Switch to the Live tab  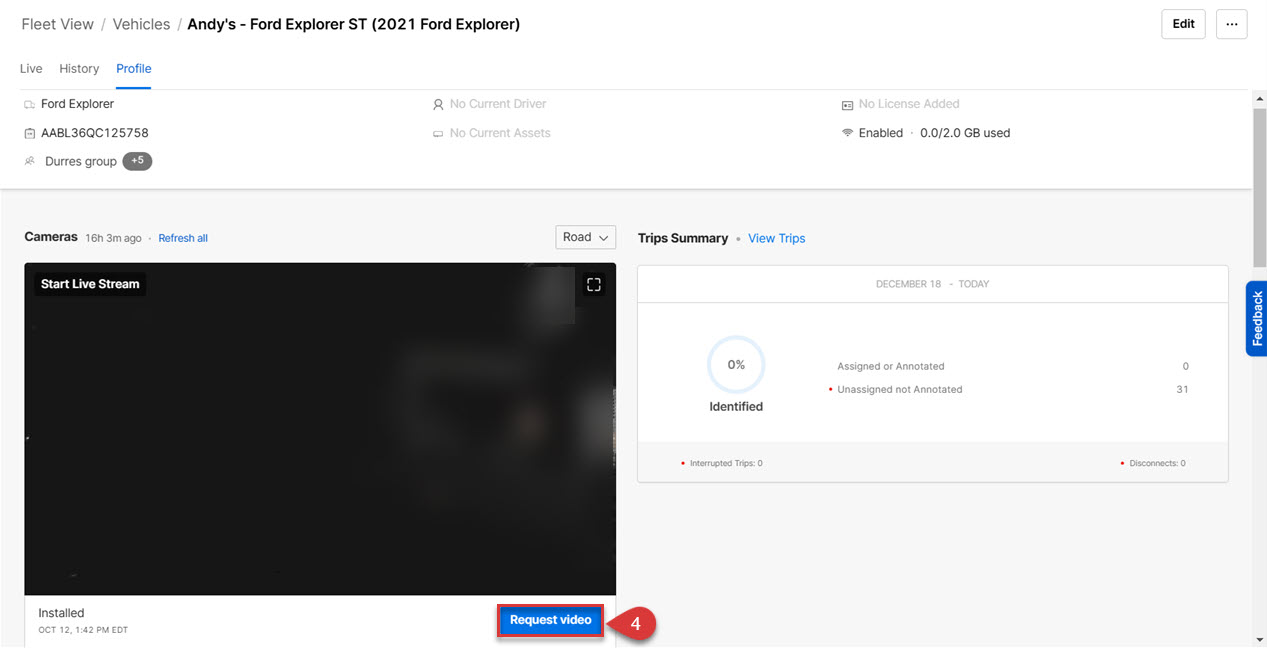30,68
